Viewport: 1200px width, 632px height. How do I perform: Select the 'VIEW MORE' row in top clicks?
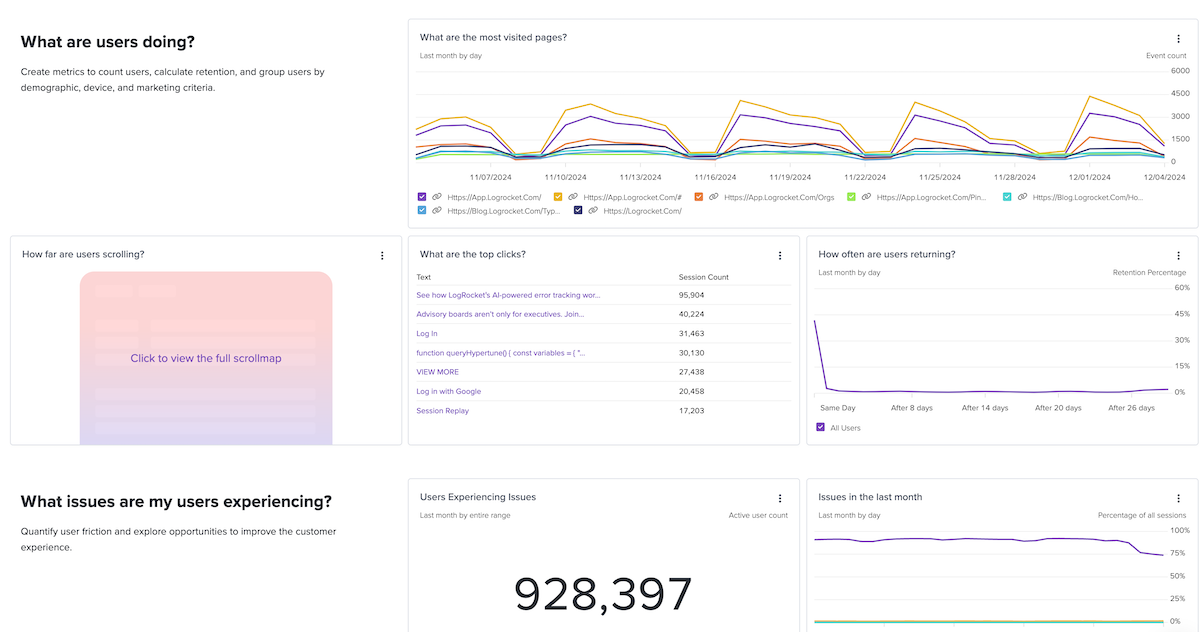437,372
